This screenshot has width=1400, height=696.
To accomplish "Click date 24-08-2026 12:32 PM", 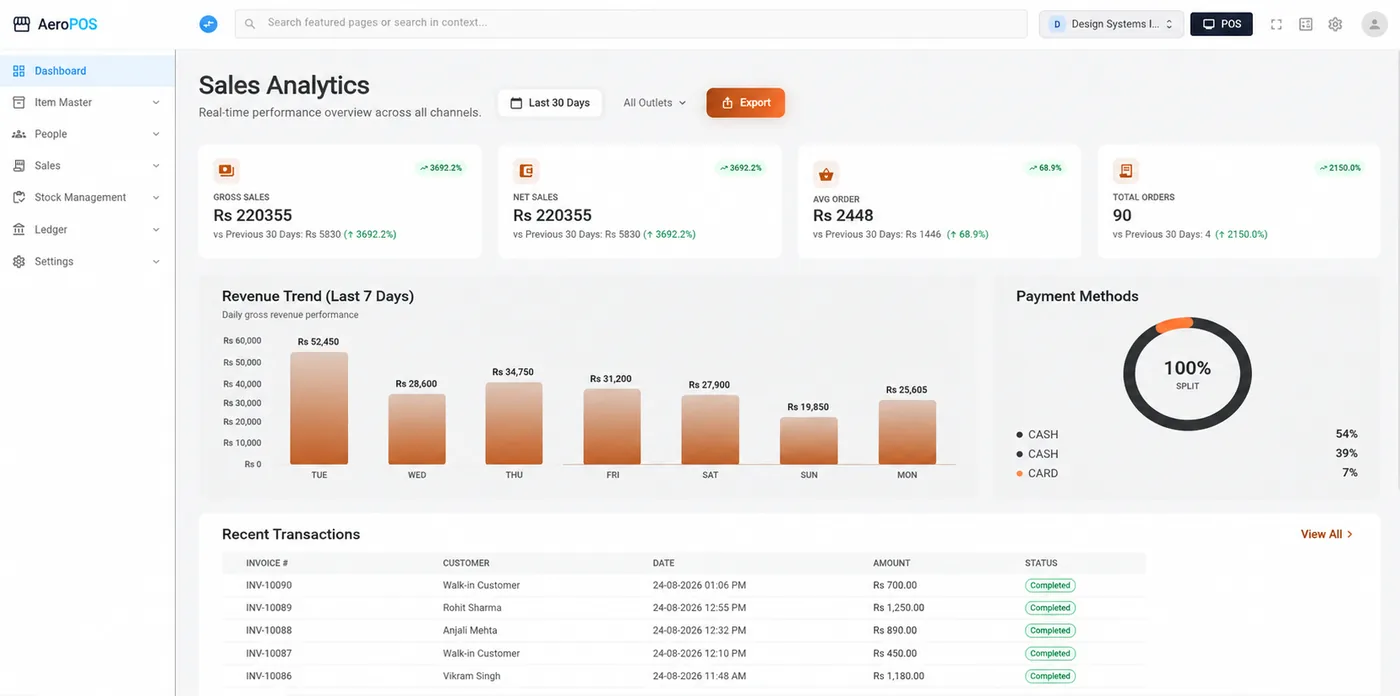I will click(x=699, y=631).
